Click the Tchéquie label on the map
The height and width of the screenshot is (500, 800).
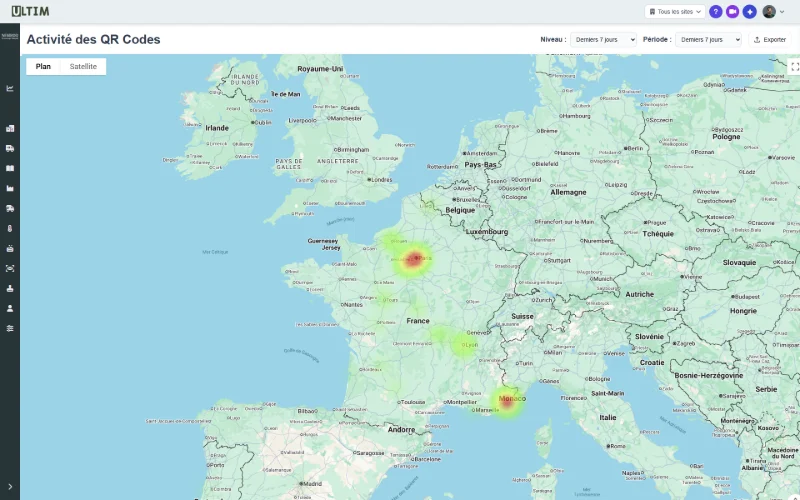click(658, 234)
